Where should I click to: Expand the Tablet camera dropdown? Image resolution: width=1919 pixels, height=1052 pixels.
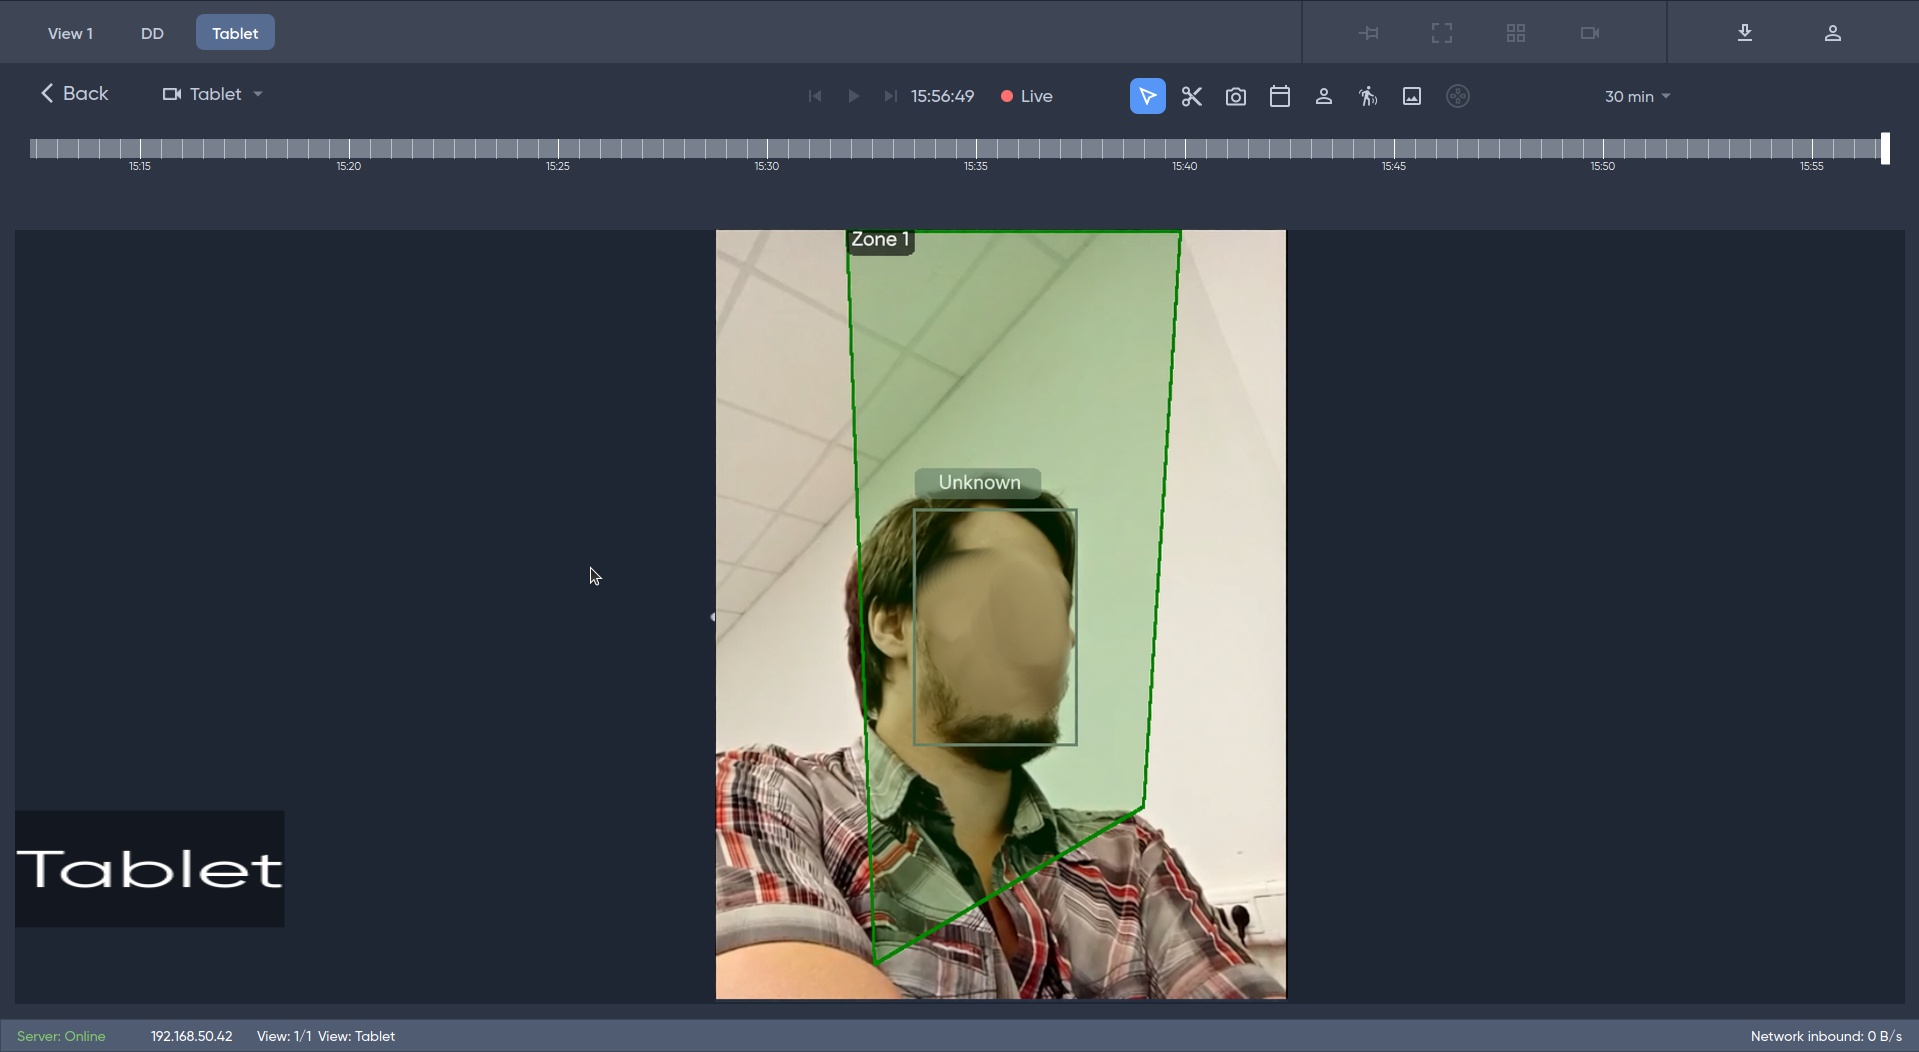tap(213, 94)
